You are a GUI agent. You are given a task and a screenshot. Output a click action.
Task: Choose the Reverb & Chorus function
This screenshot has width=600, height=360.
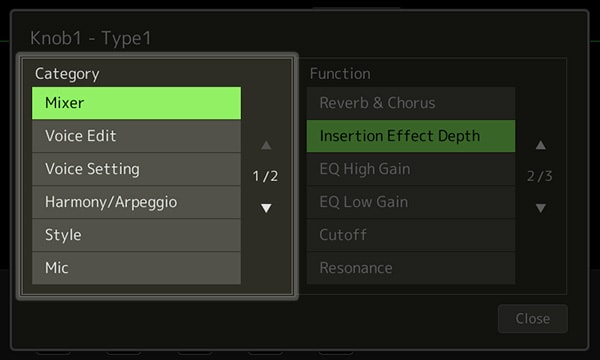click(411, 103)
